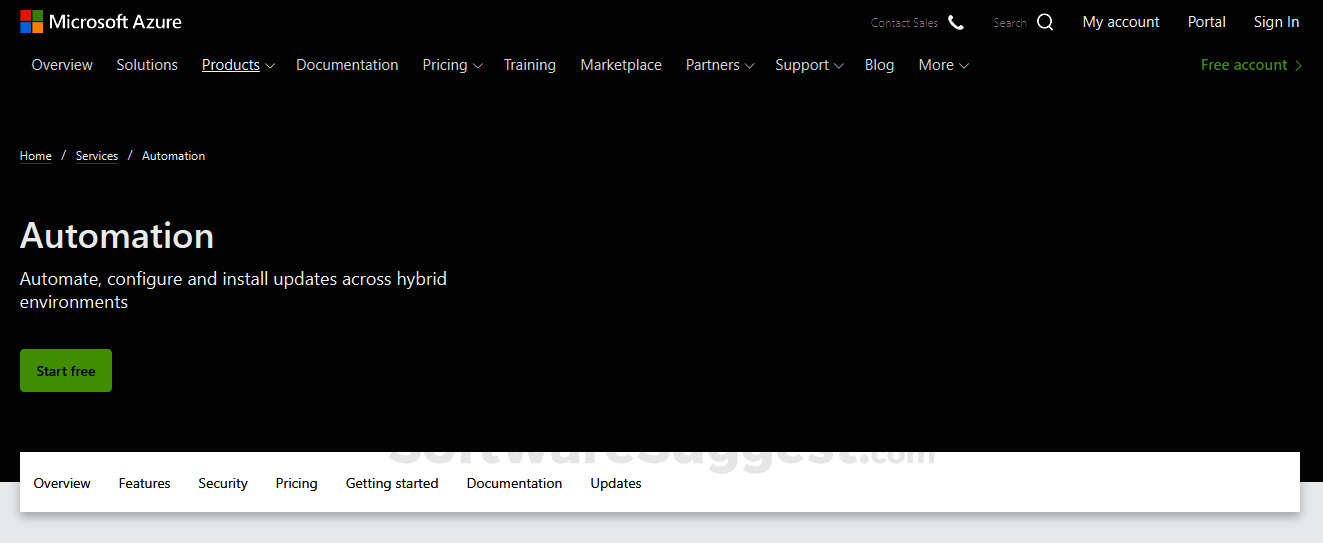Select the Updates tab
Screen dimensions: 1323x543
coord(616,483)
